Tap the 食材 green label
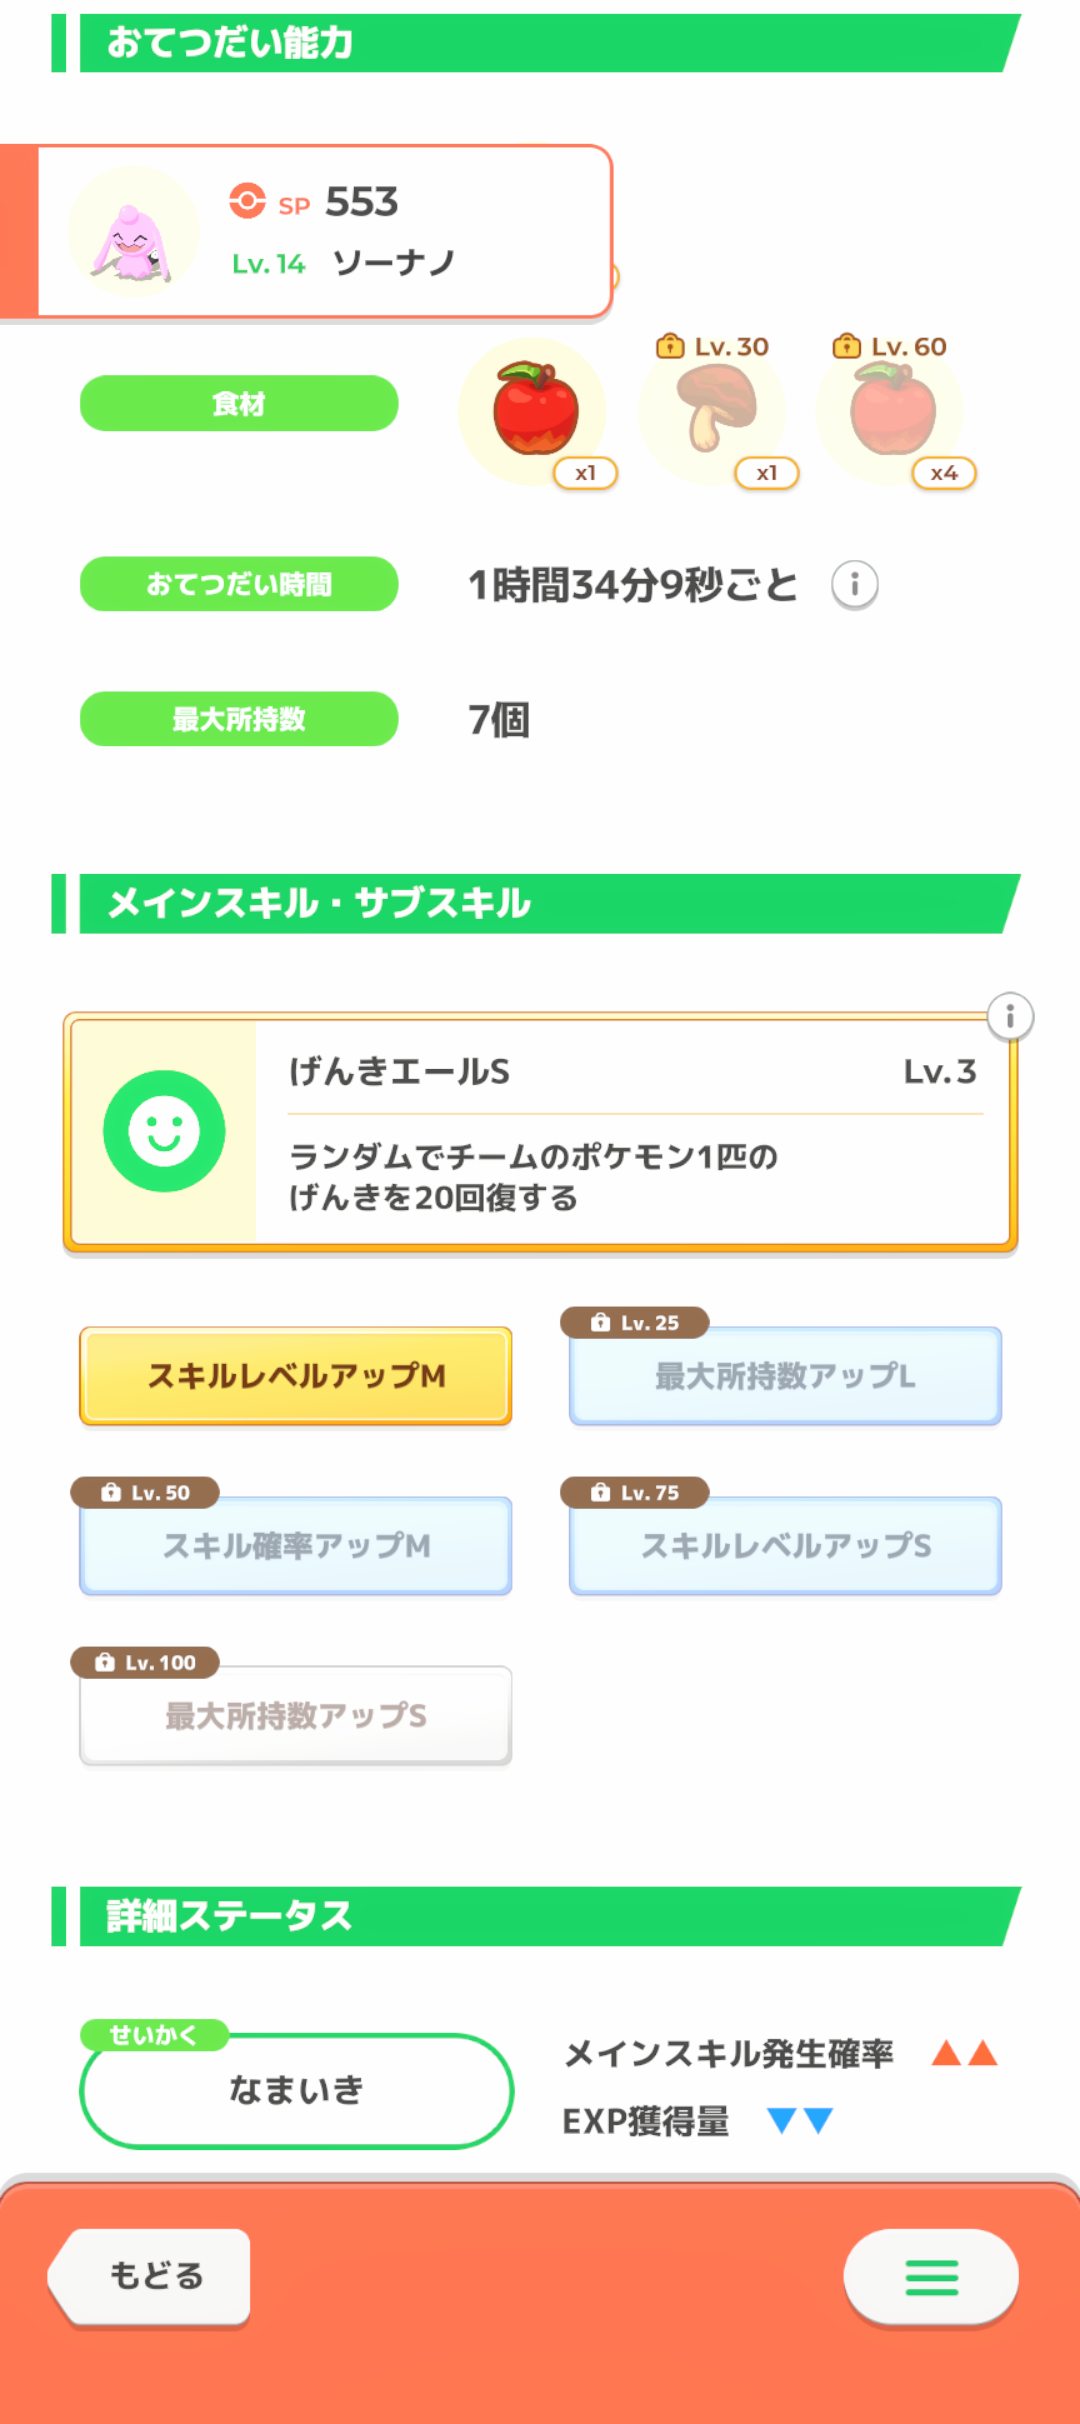The image size is (1080, 2424). pos(239,404)
